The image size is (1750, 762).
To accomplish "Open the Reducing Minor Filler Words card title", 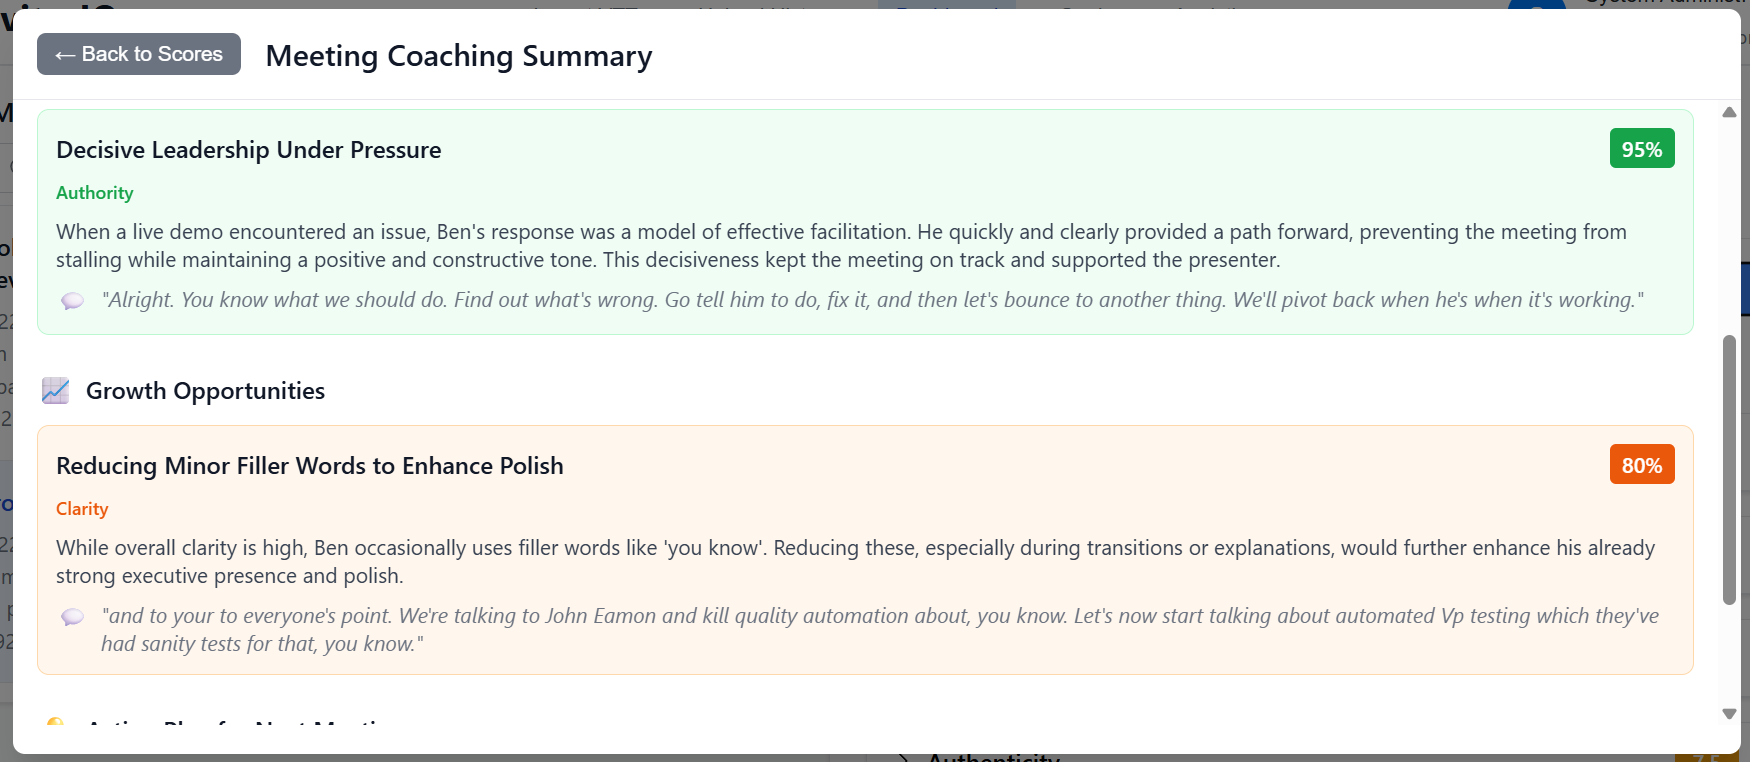I will (x=310, y=466).
